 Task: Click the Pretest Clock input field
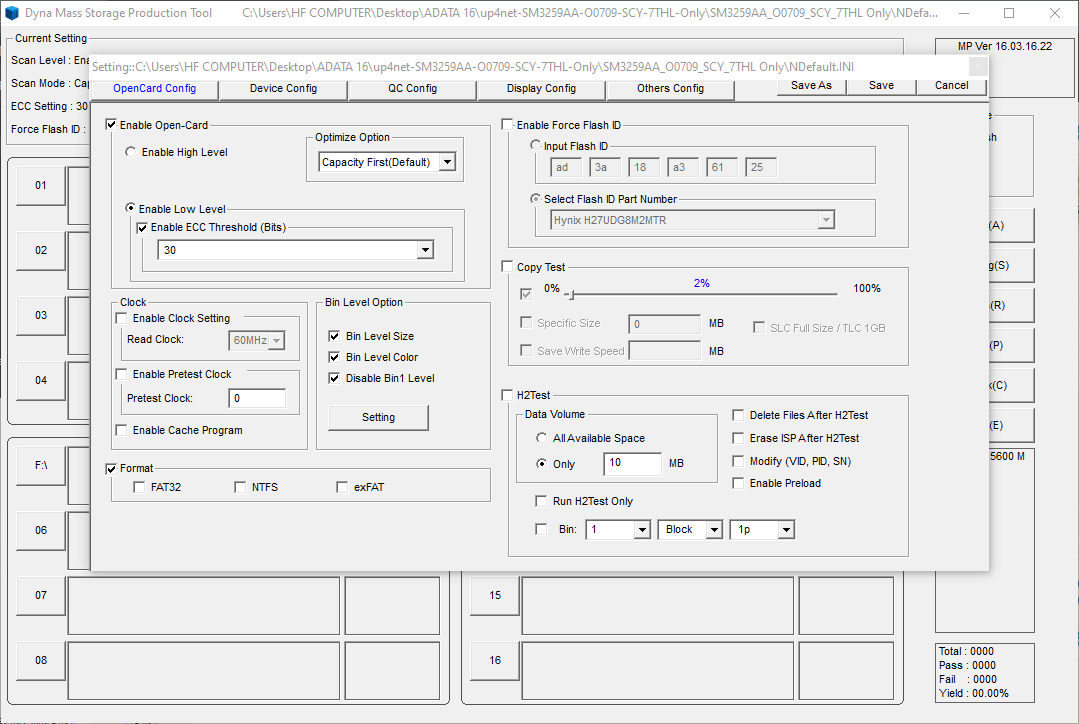pos(257,398)
